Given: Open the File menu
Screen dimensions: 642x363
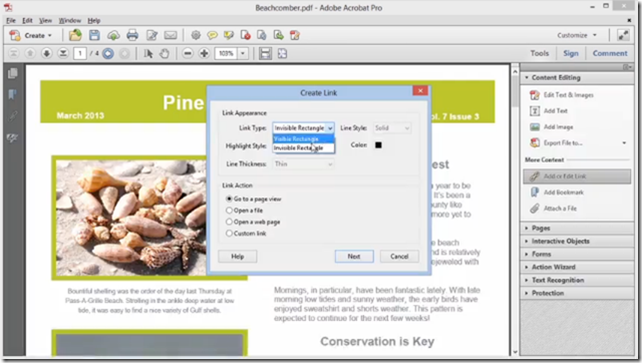Looking at the screenshot, I should pos(11,20).
